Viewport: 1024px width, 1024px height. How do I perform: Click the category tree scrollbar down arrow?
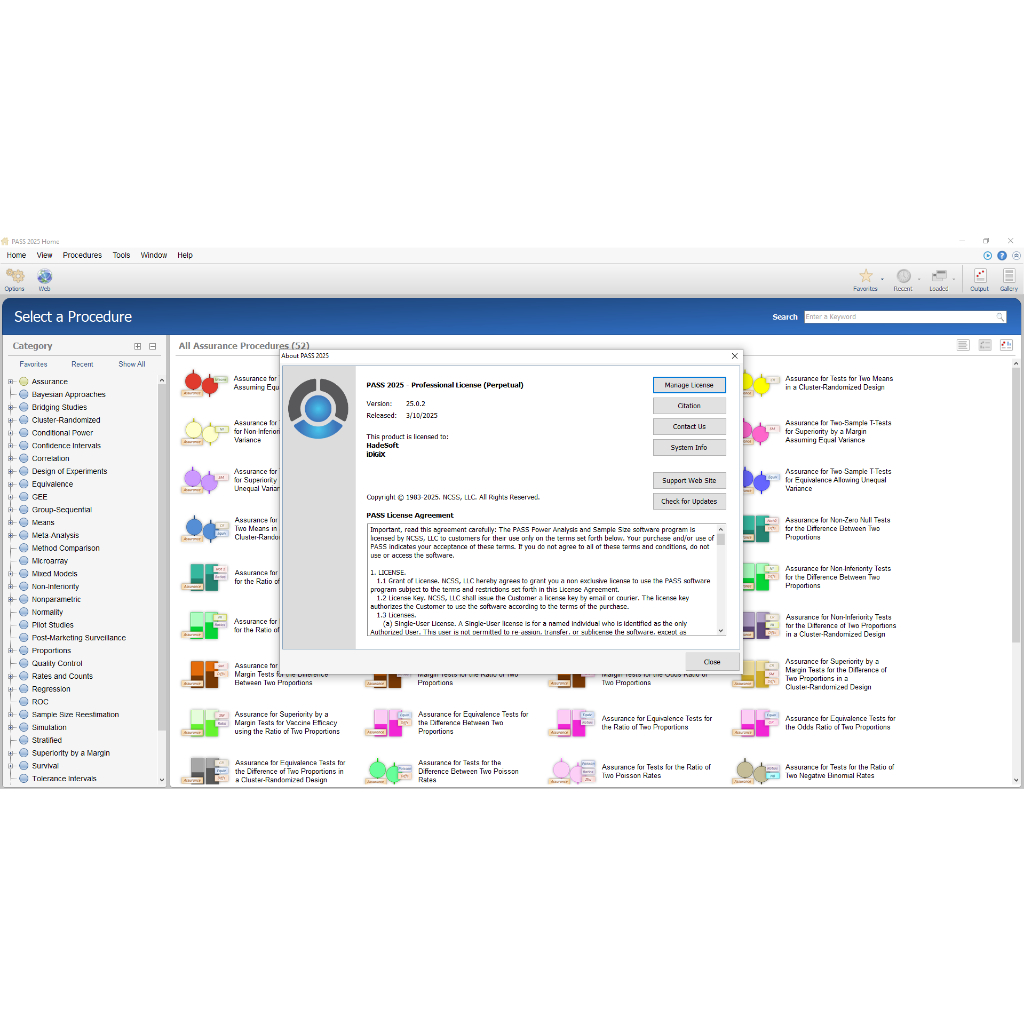[x=162, y=780]
